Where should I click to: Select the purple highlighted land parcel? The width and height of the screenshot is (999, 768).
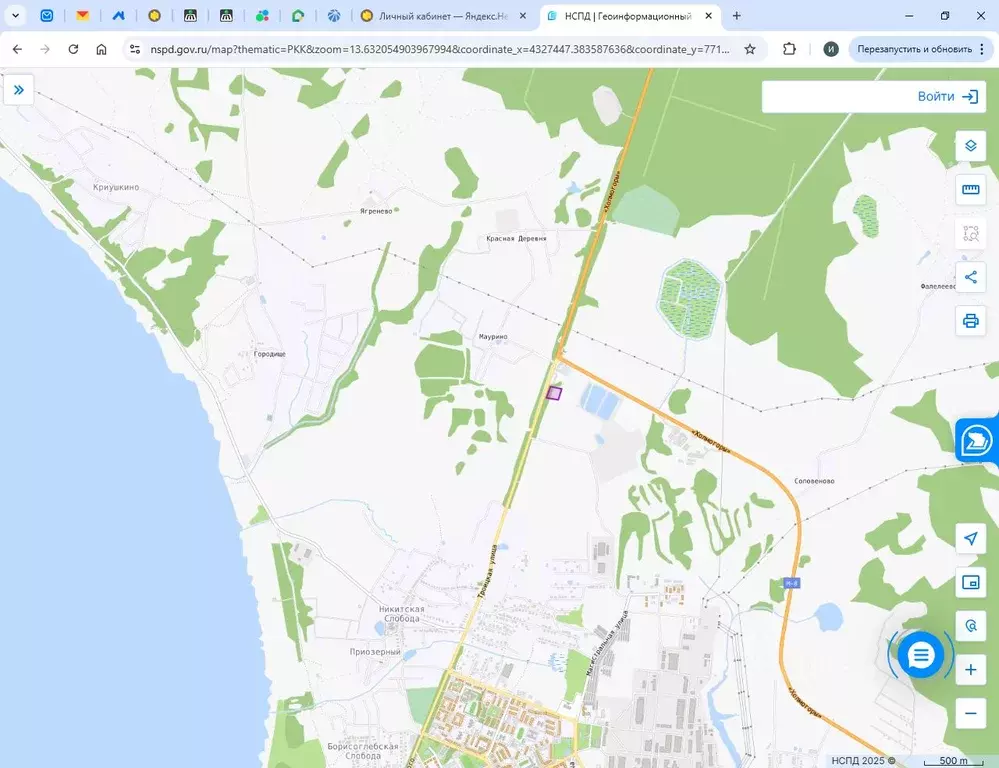(554, 393)
